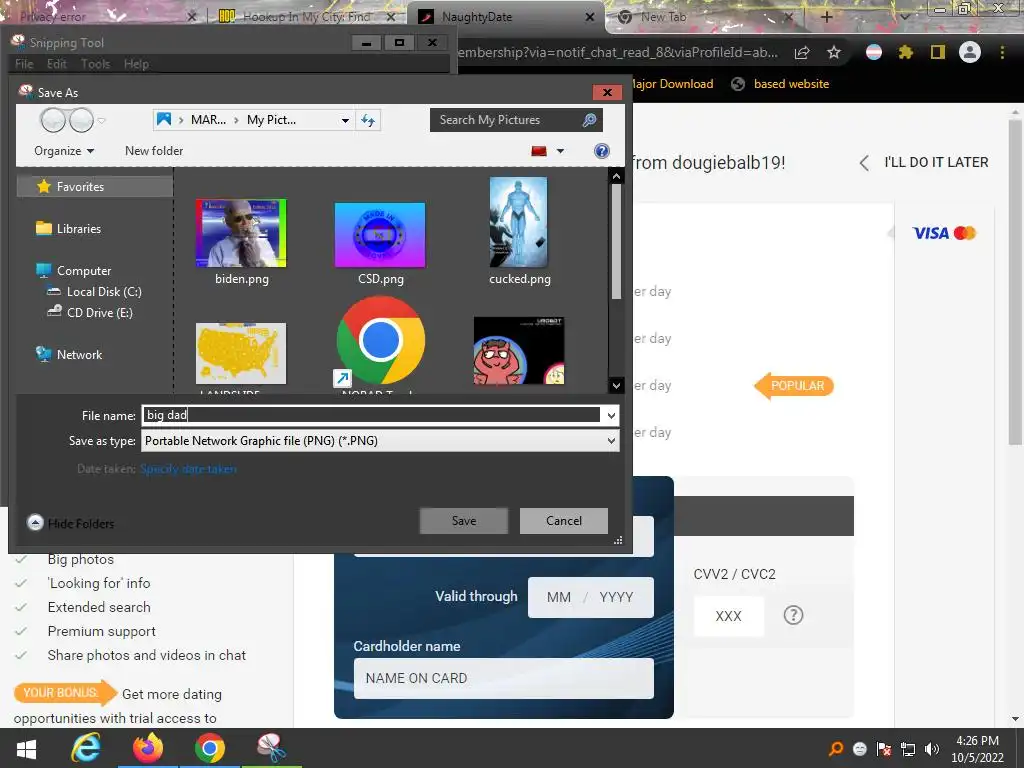Click I'LL DO IT LATER link
The image size is (1024, 768).
924,162
